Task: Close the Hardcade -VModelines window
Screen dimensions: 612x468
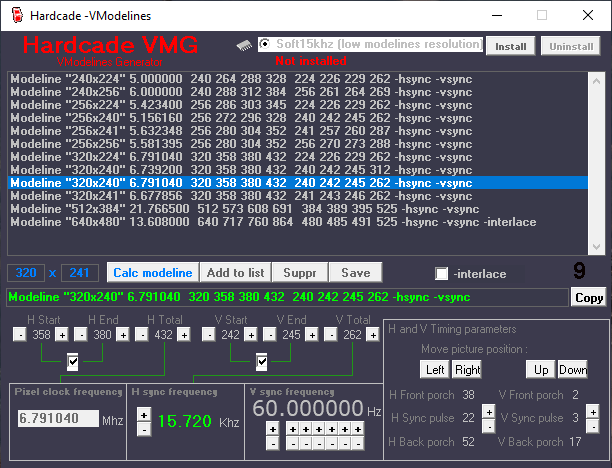Action: (x=588, y=15)
